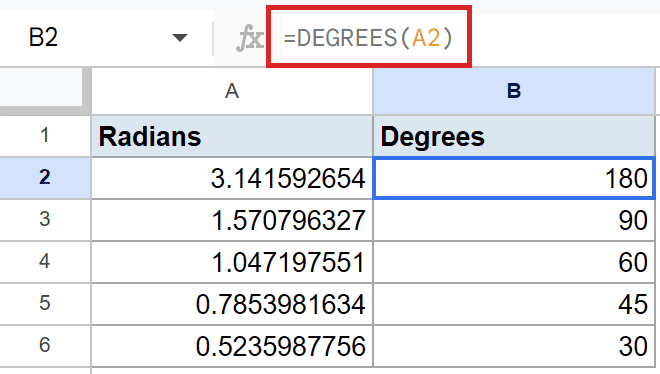Click the Degrees header cell
Screen dimensions: 660x374
tap(514, 136)
